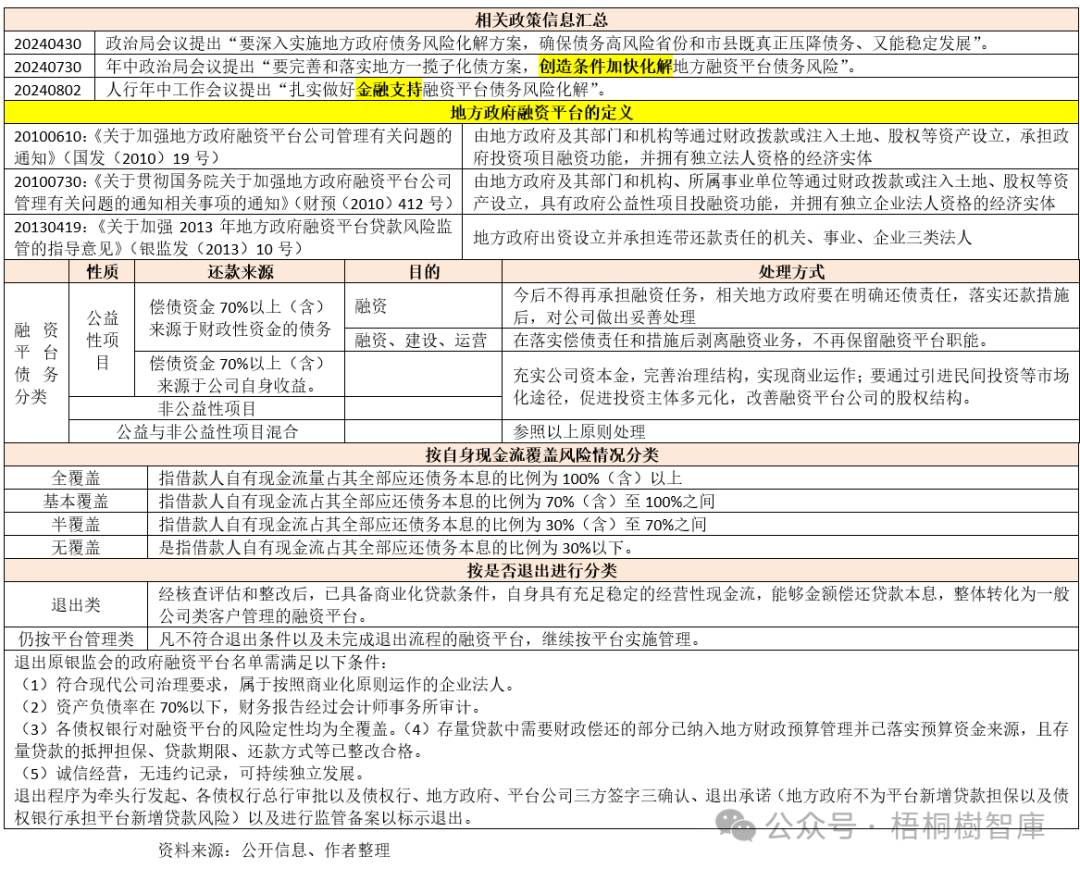Screen dimensions: 1080x869
Task: Click the header '按自身现金流覆盖风险情况分类'
Action: point(541,455)
